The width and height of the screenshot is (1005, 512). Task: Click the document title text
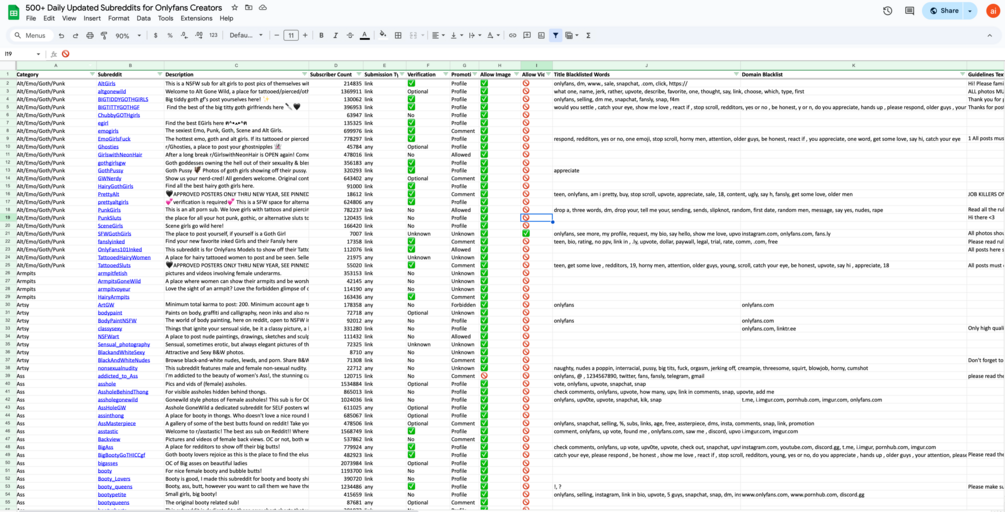(124, 8)
